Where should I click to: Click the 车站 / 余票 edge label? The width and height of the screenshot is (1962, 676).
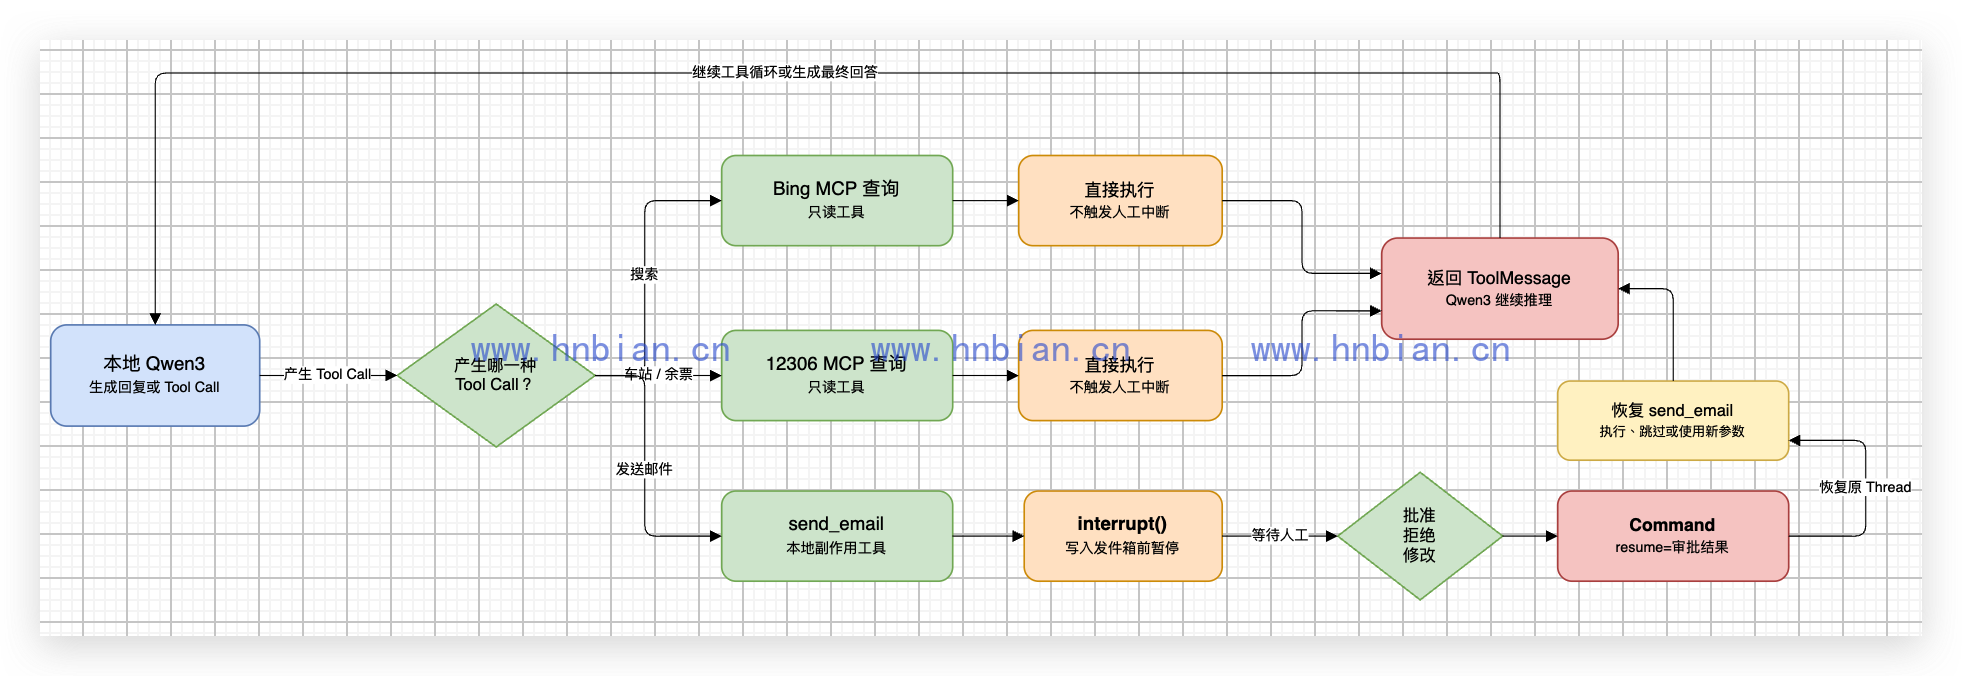pyautogui.click(x=658, y=374)
